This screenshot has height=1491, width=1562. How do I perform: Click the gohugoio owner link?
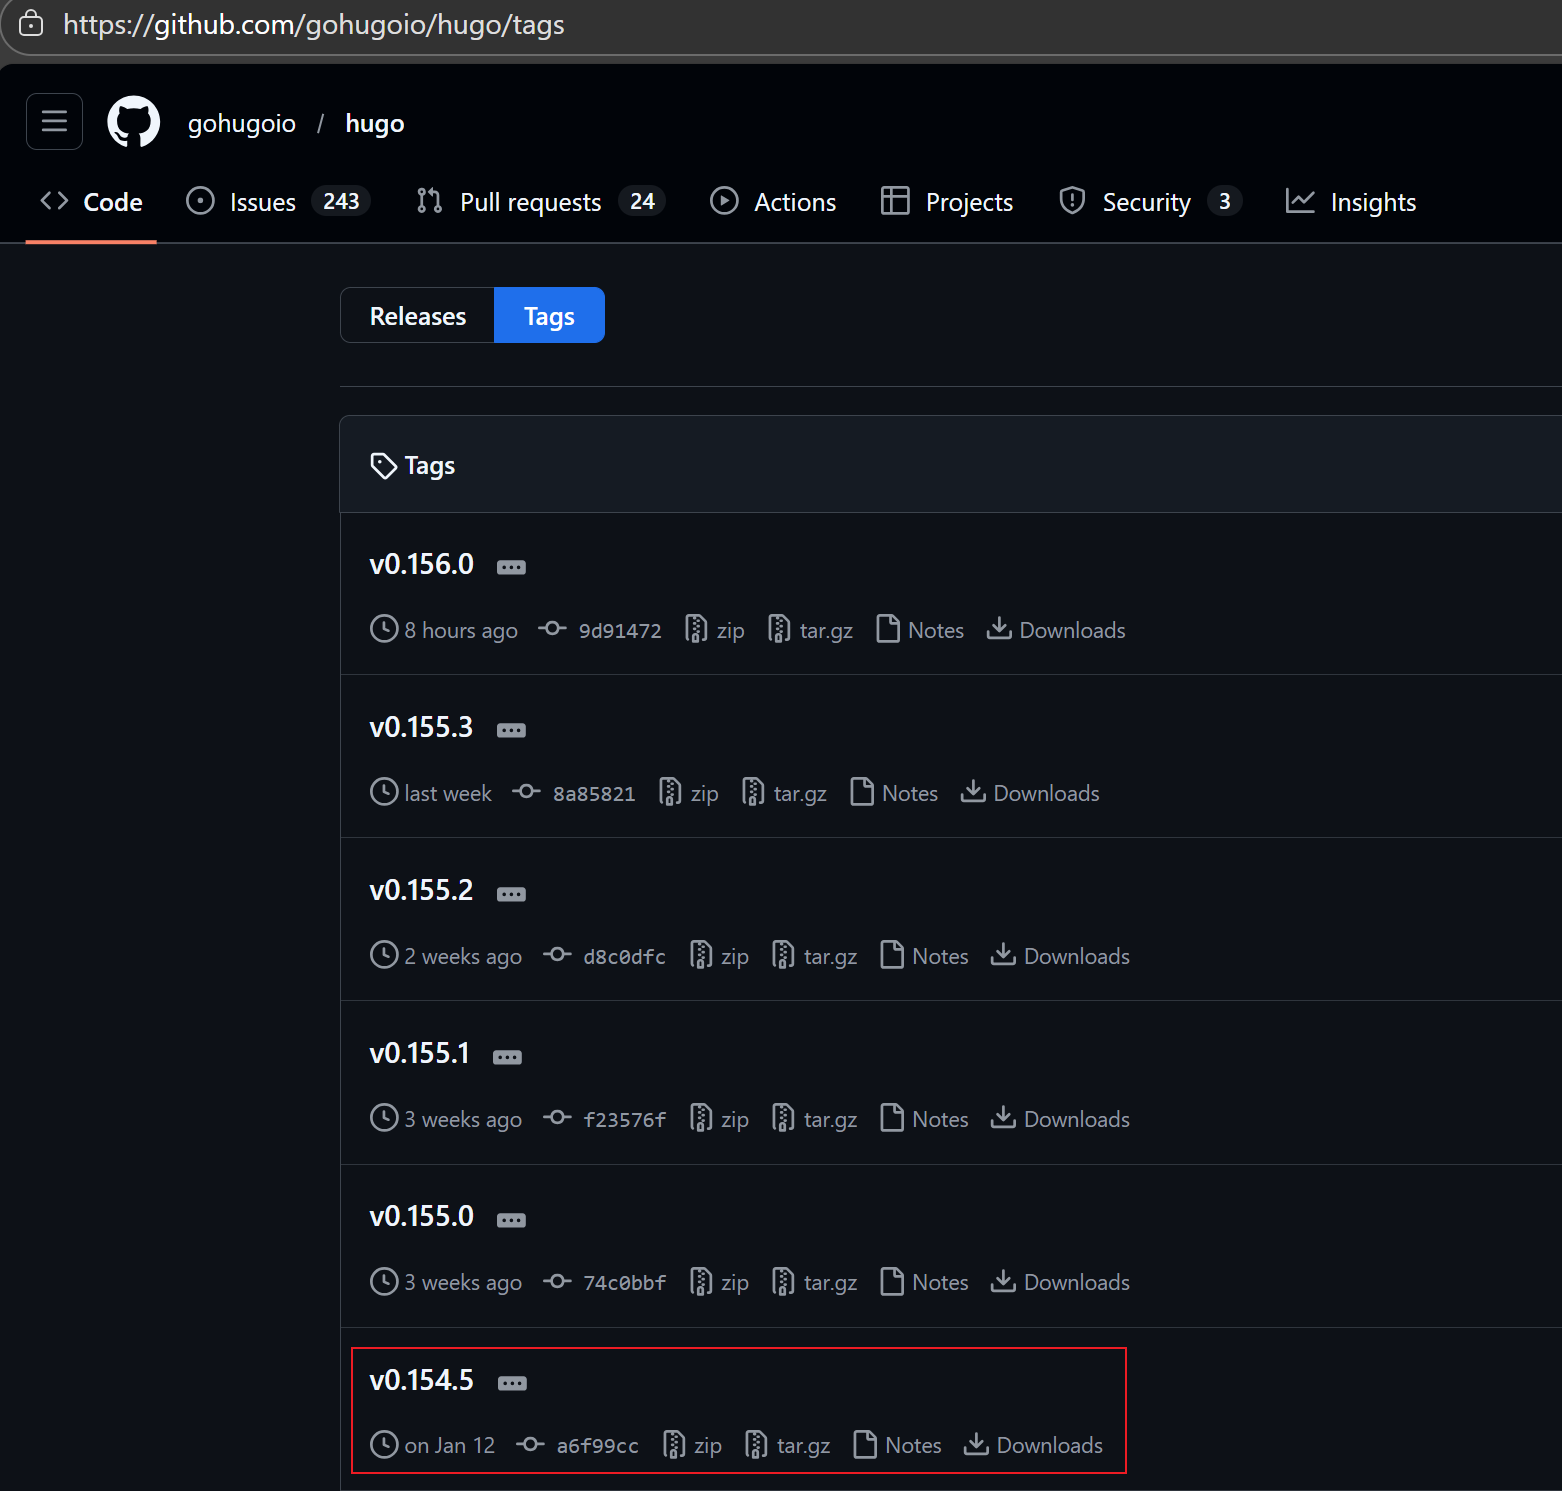pos(242,123)
